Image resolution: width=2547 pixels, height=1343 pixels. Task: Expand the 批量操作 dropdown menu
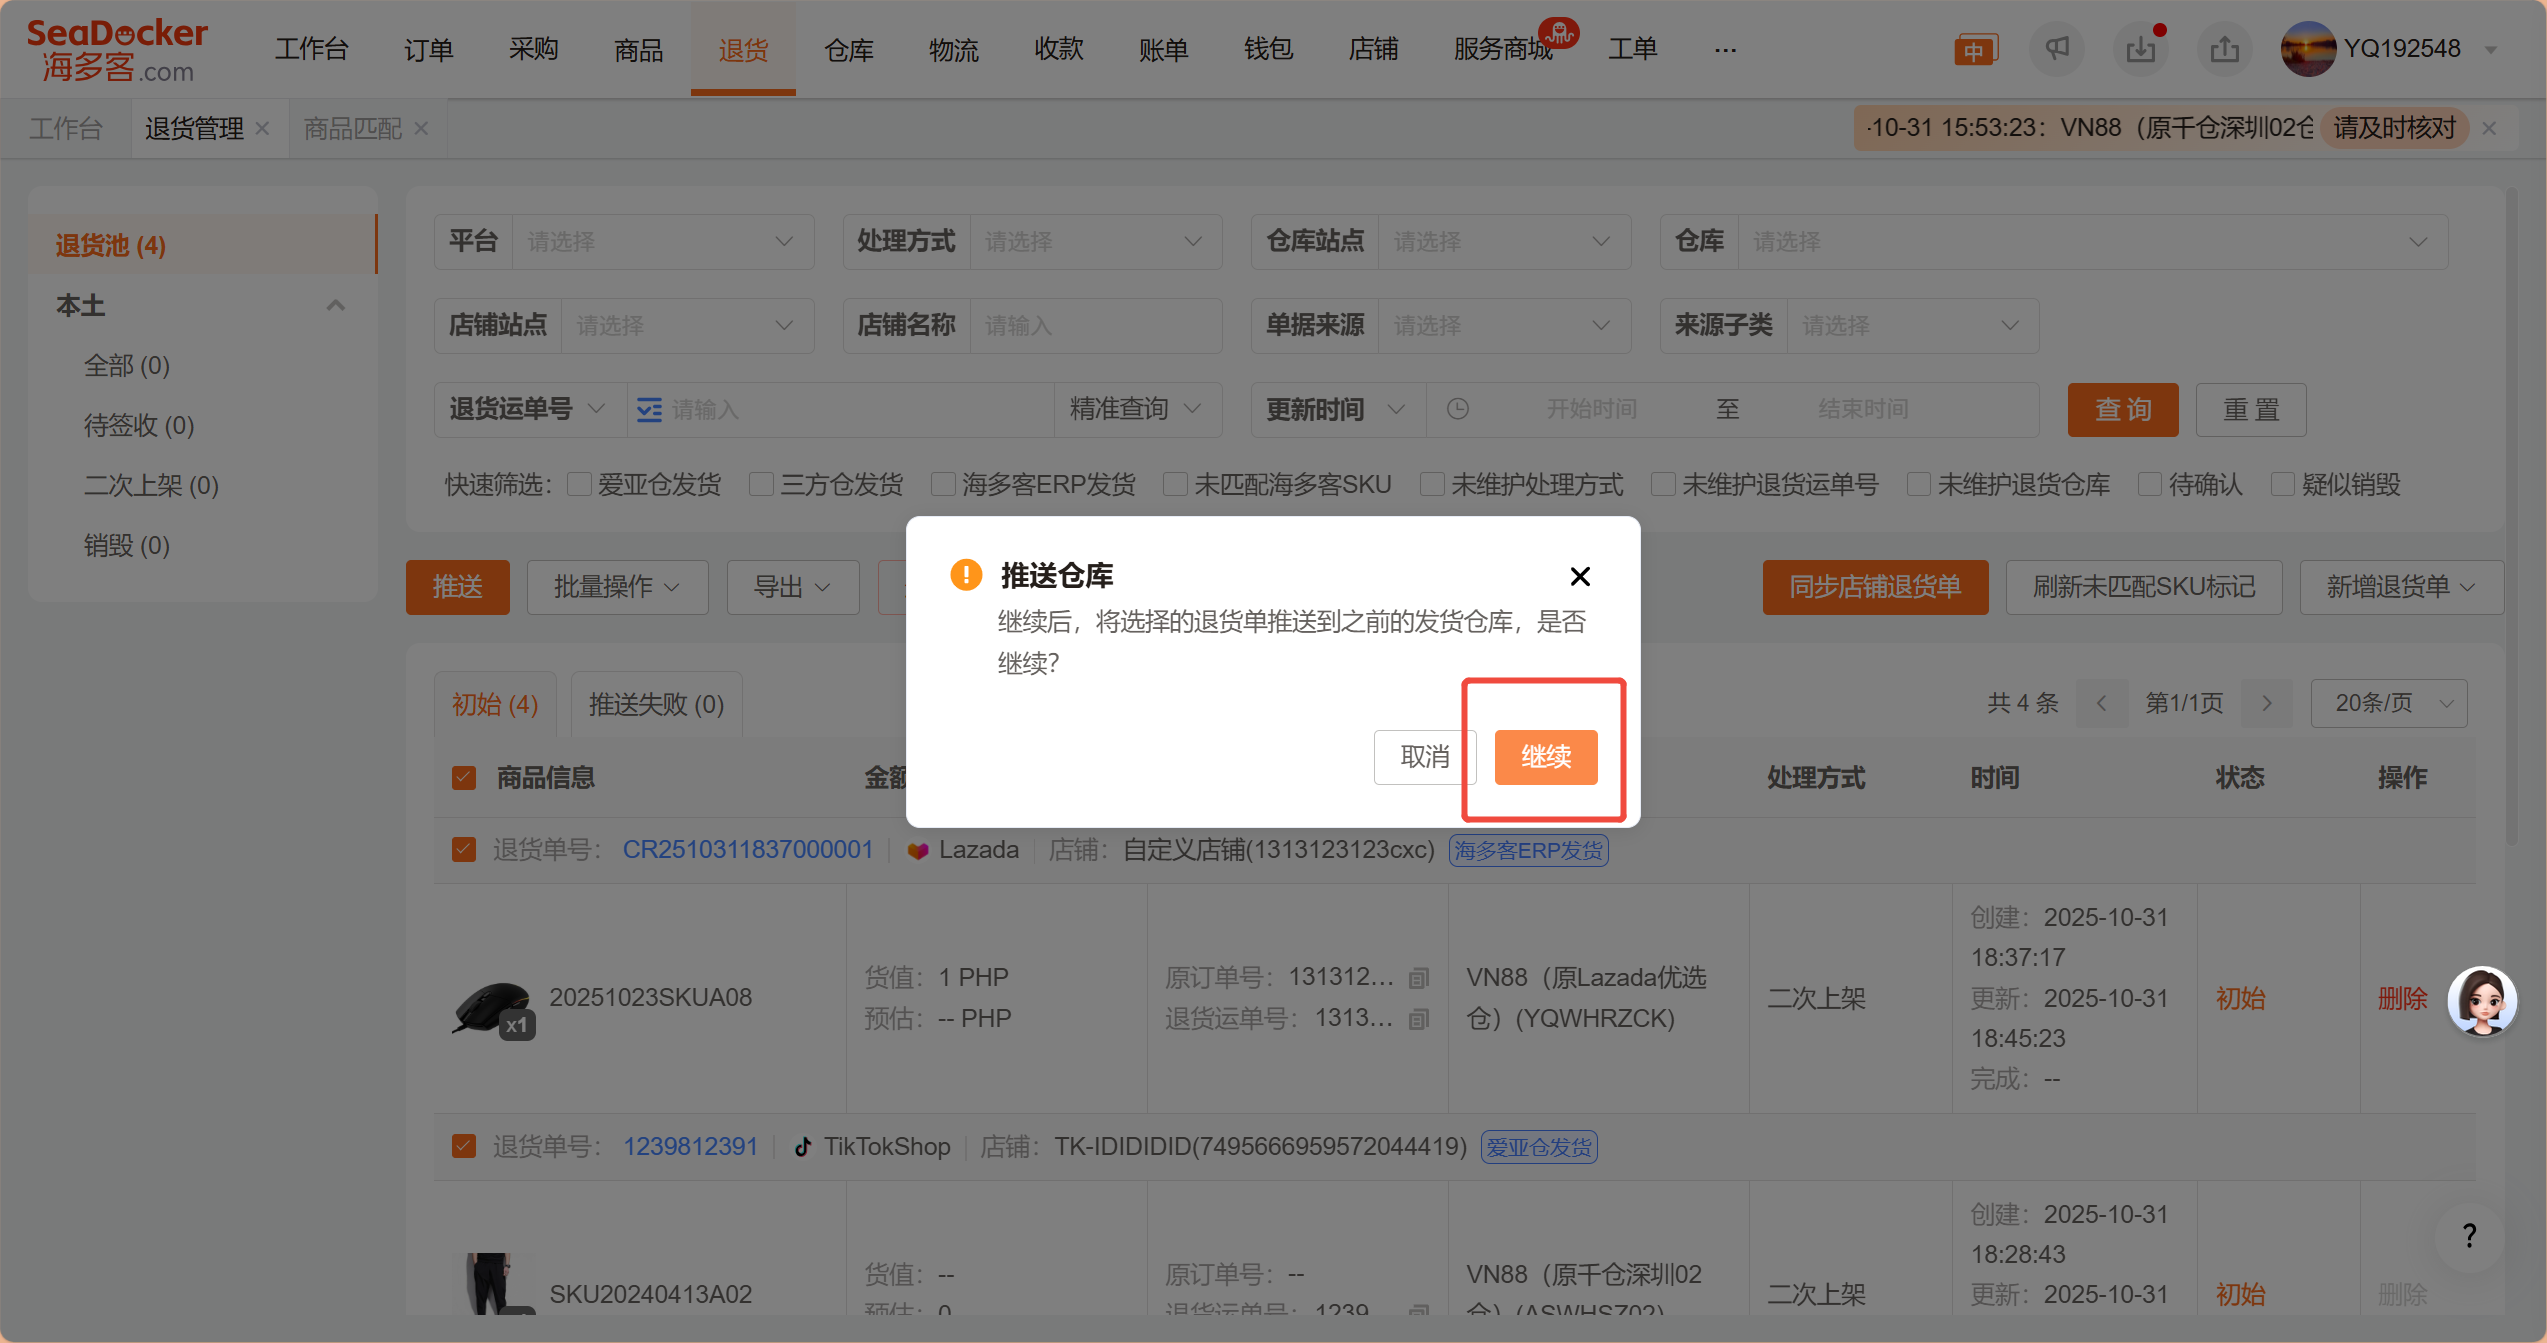(x=617, y=587)
